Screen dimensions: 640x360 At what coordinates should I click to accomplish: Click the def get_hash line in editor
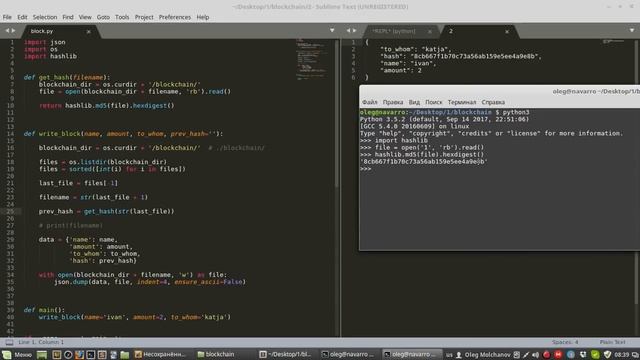pyautogui.click(x=67, y=77)
